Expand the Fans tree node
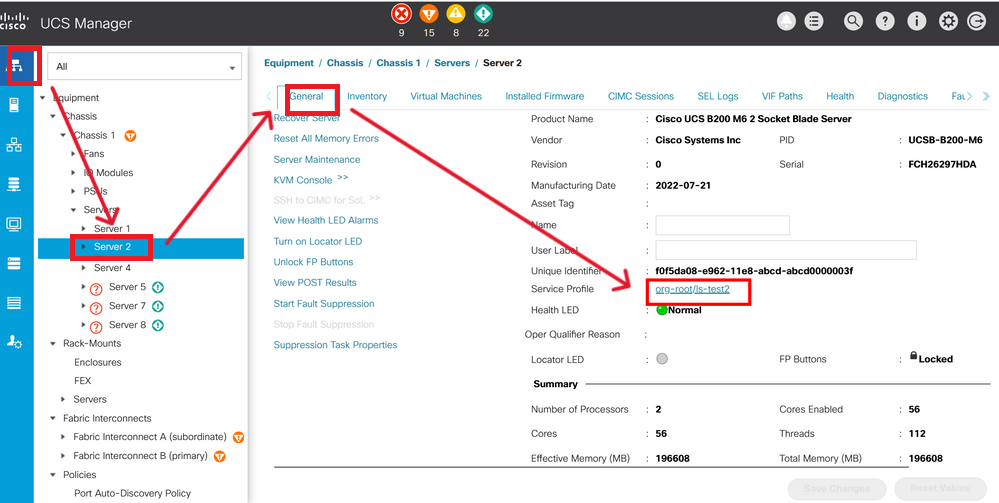 (74, 154)
